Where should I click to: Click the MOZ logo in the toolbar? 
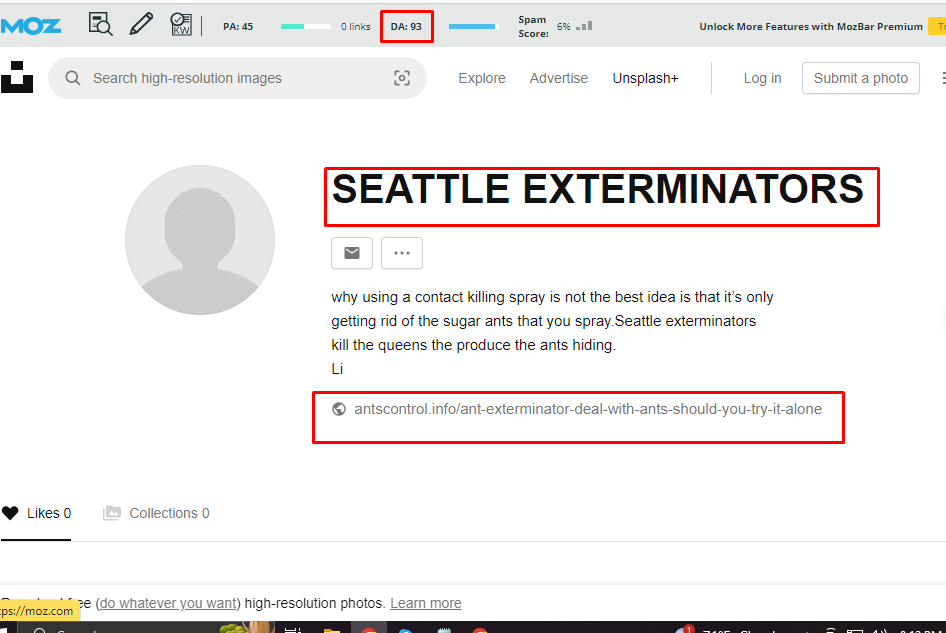[x=30, y=24]
